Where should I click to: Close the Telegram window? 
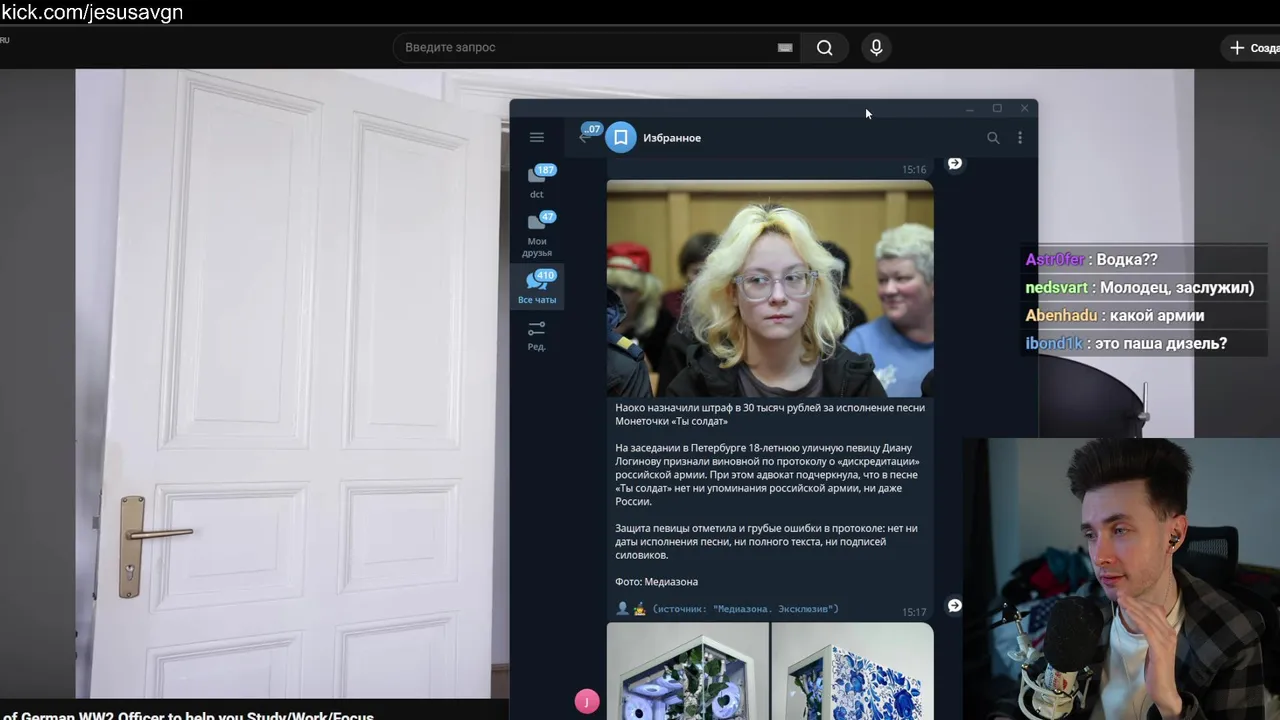pyautogui.click(x=1024, y=108)
